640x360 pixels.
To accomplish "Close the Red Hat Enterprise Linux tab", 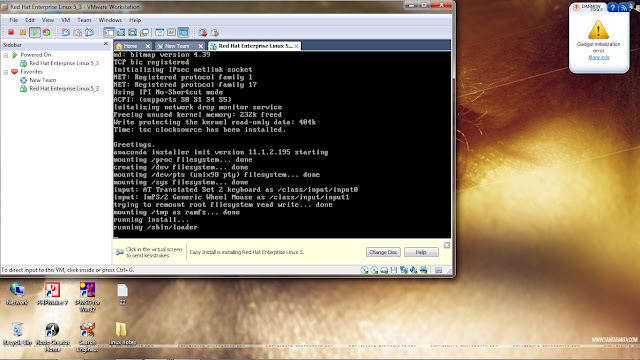I will pos(297,46).
